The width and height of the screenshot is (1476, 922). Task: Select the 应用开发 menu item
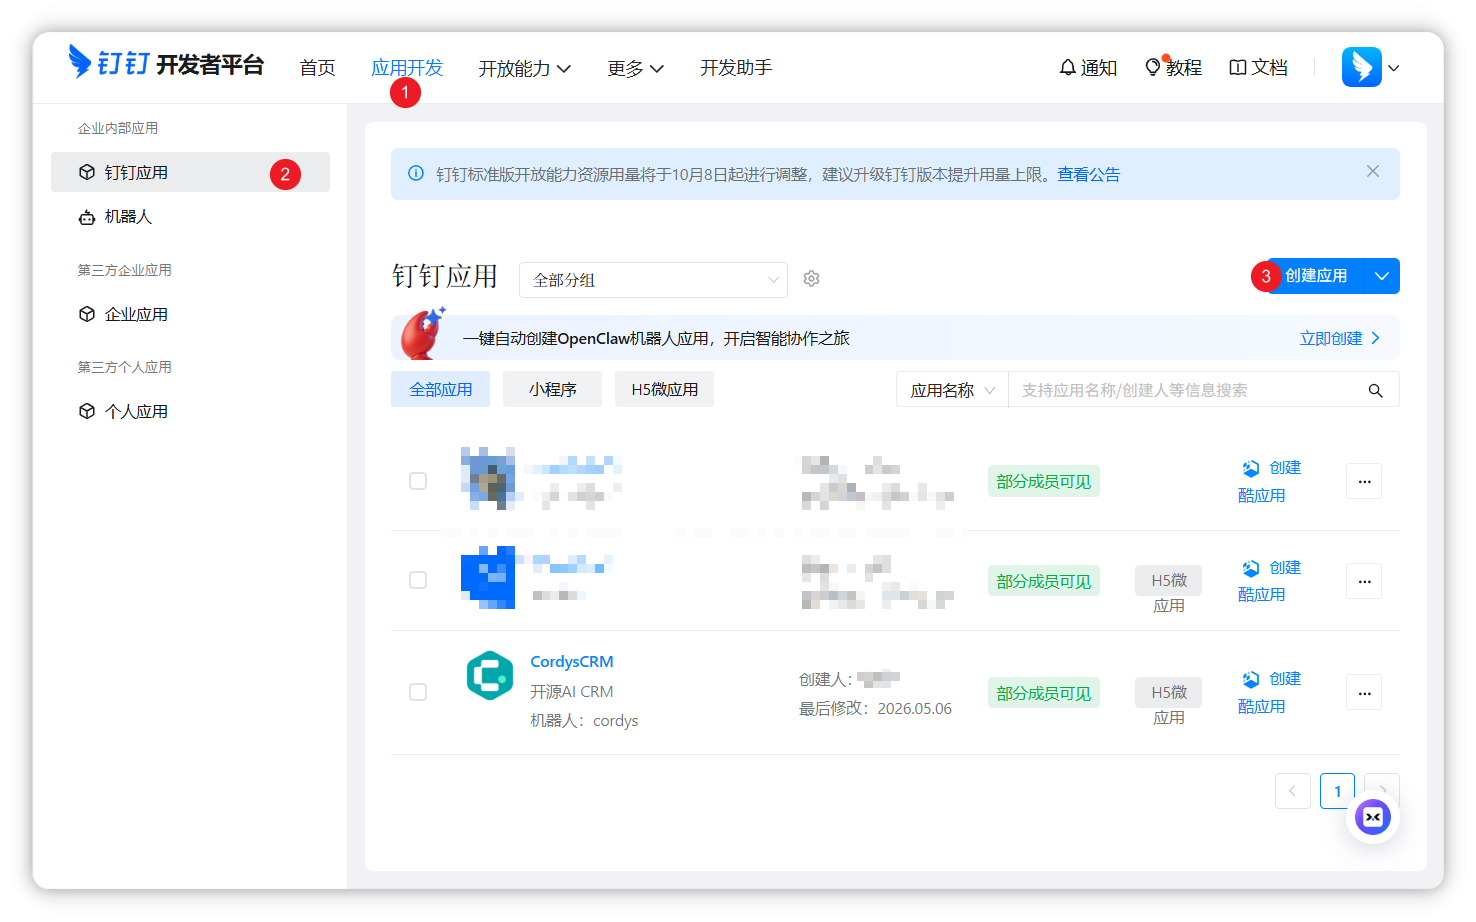pyautogui.click(x=407, y=68)
